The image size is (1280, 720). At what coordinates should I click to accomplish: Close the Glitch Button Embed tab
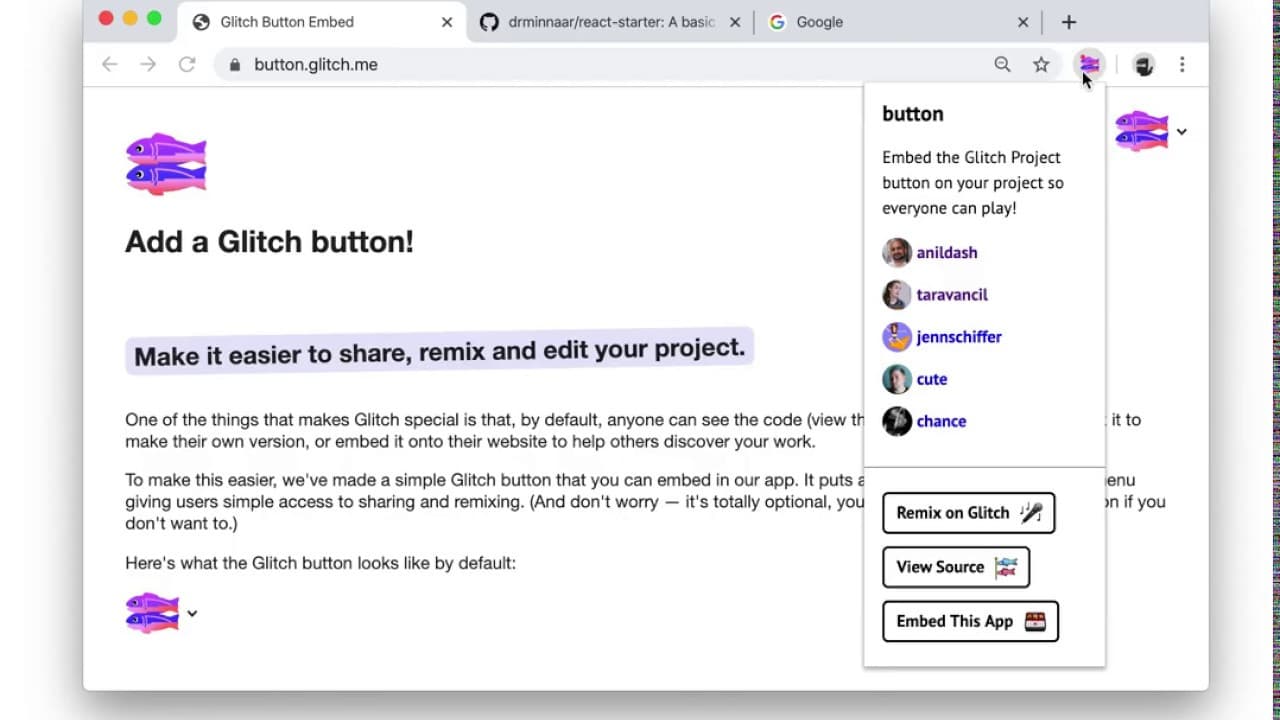[447, 22]
